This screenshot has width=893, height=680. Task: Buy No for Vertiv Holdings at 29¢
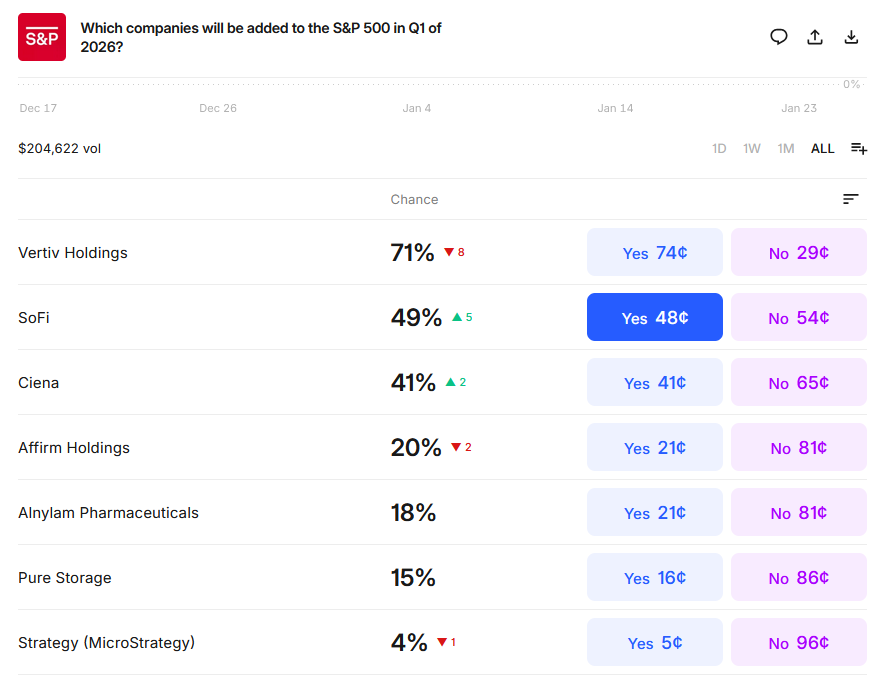798,253
